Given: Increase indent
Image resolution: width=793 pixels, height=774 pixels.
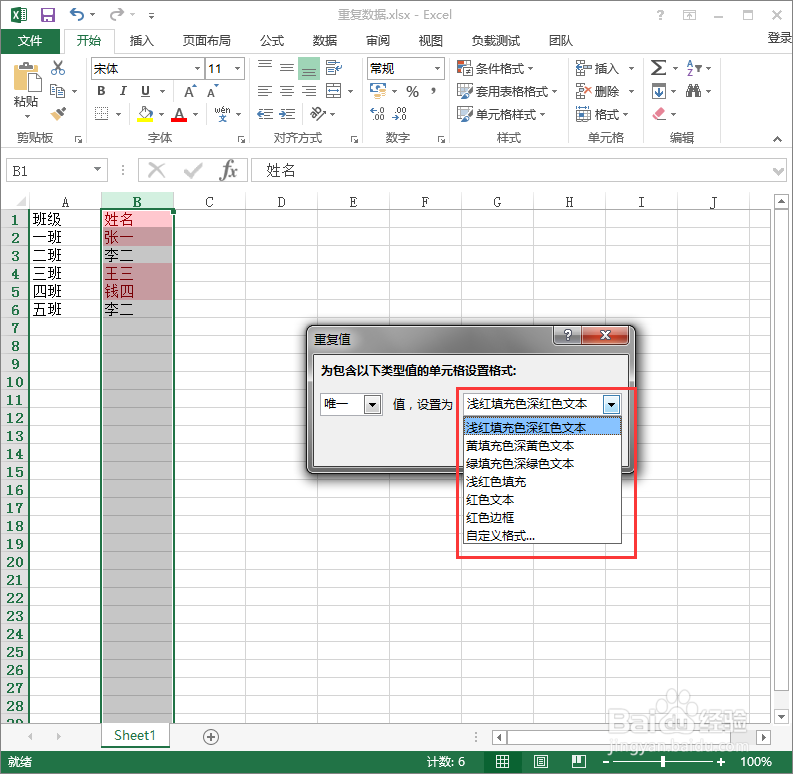Looking at the screenshot, I should click(x=287, y=114).
